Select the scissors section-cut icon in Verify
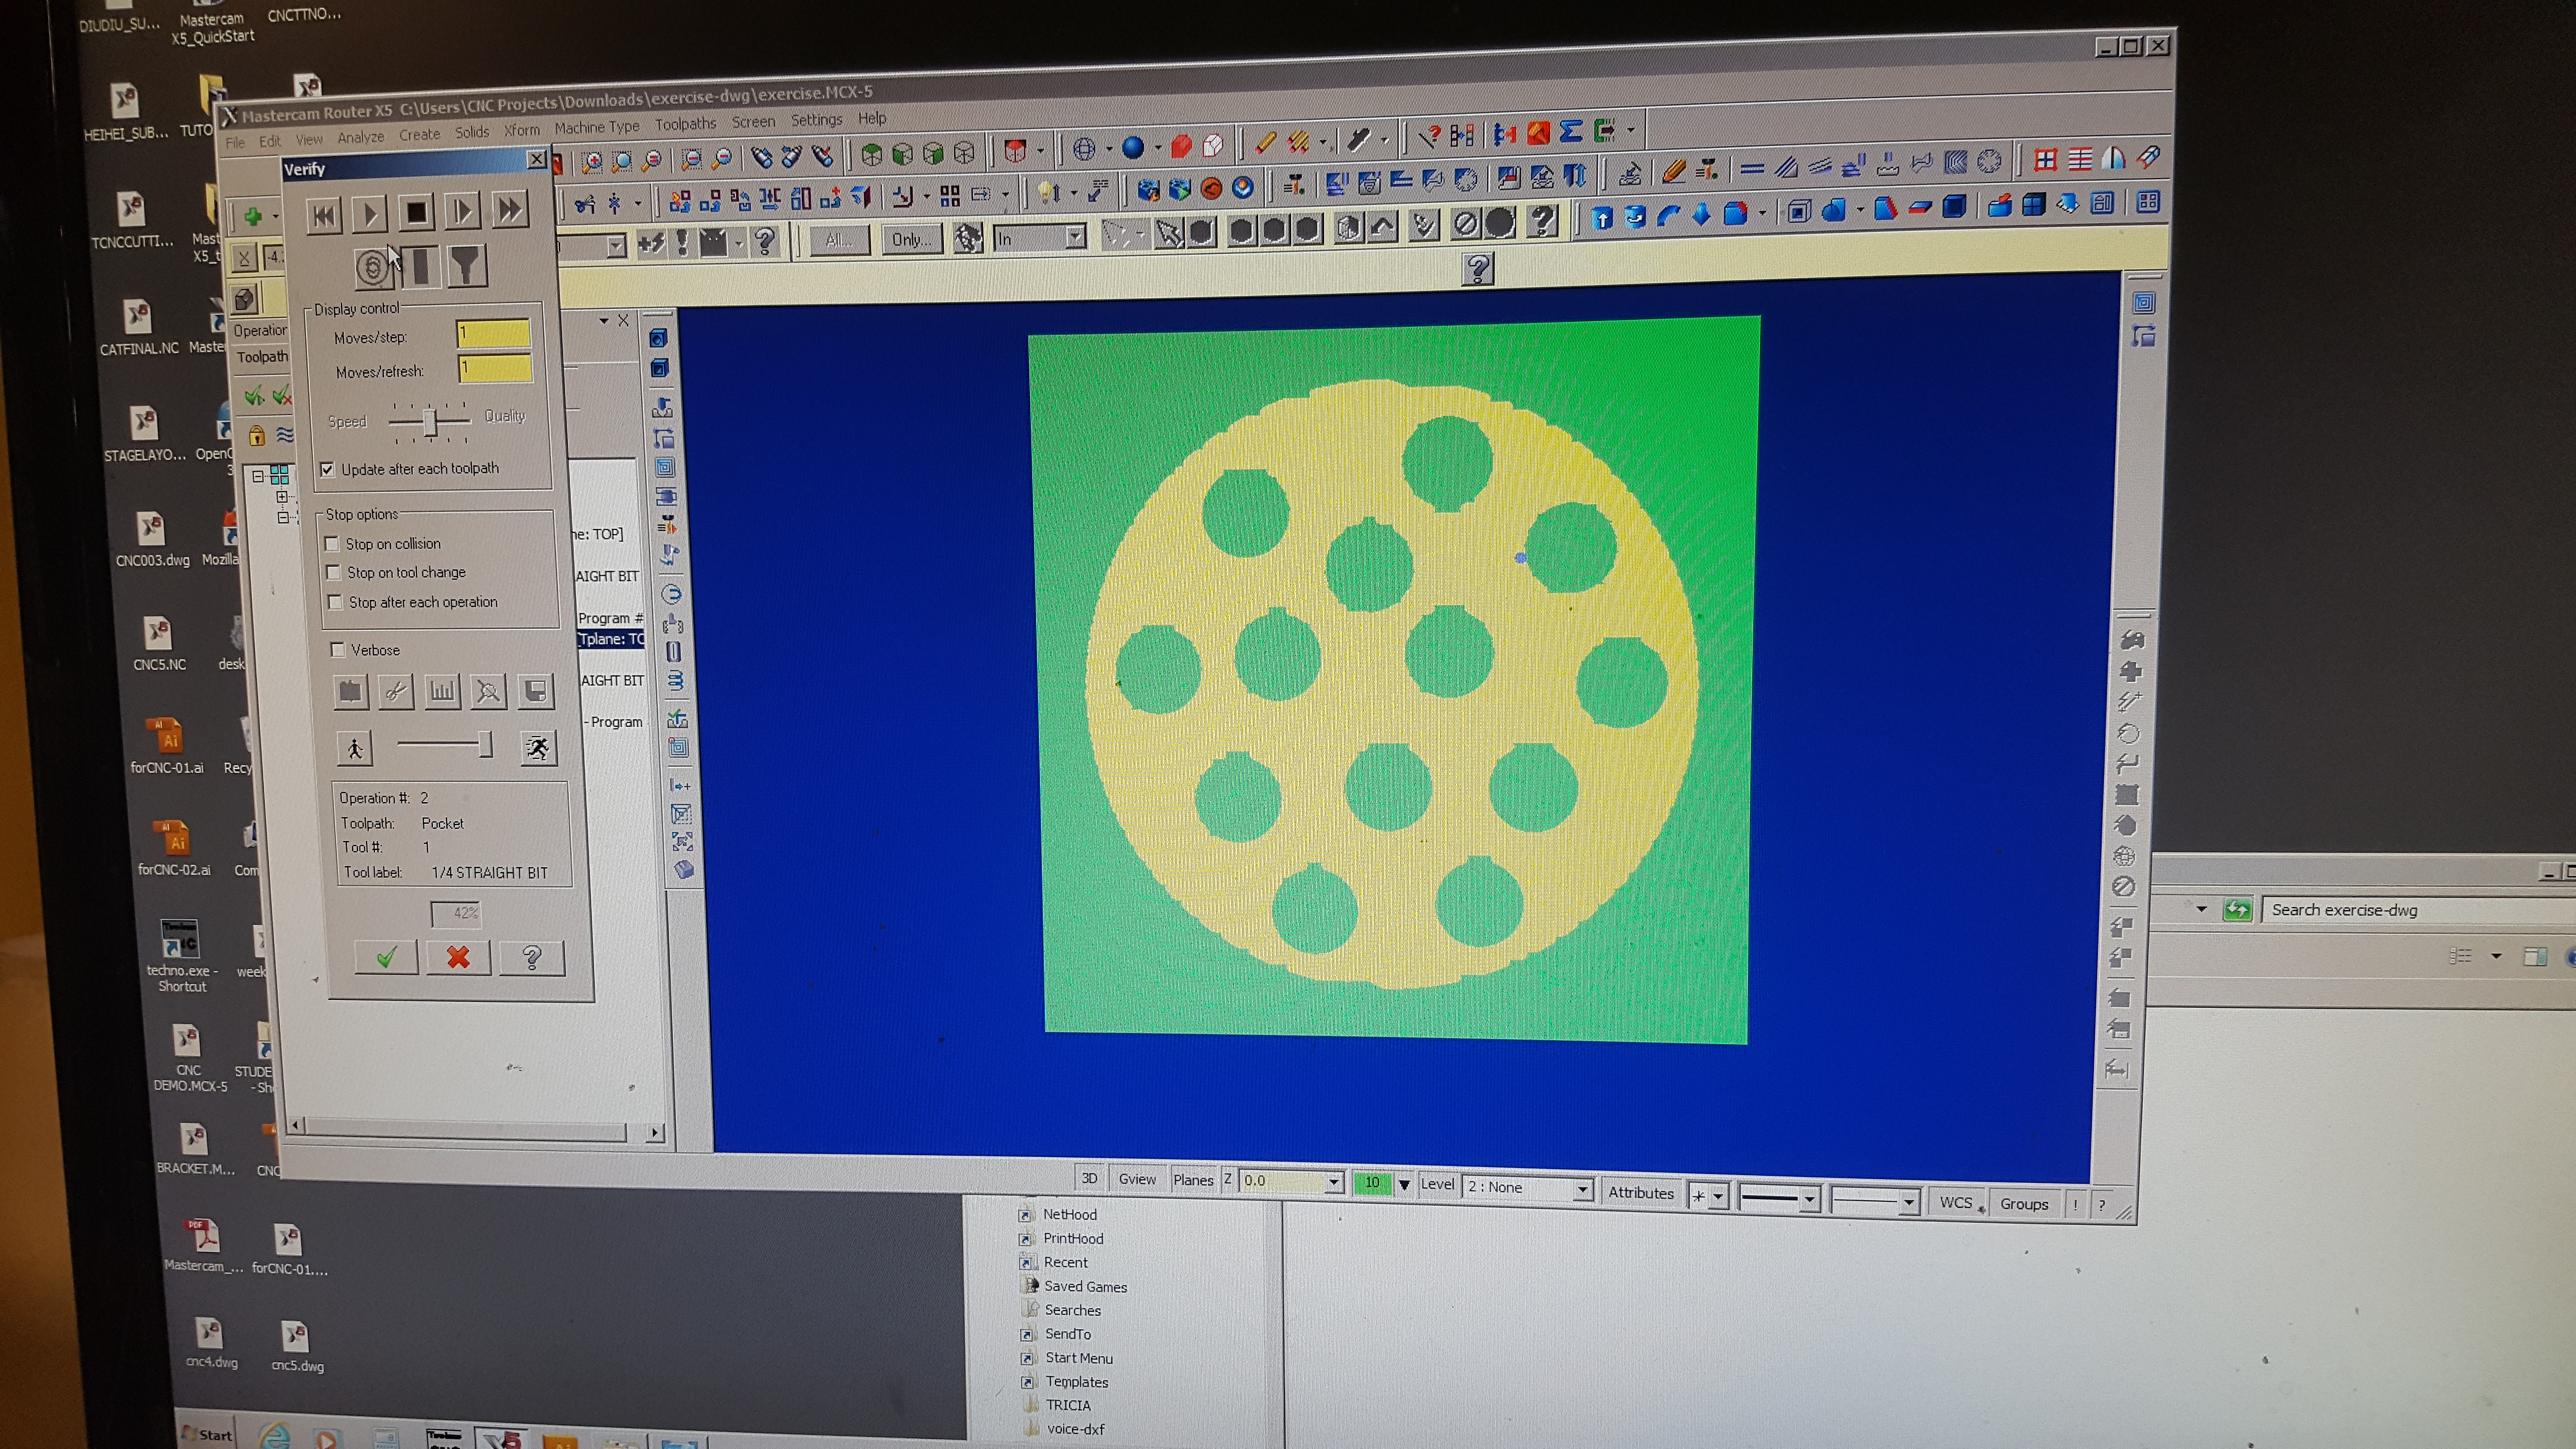 point(396,691)
